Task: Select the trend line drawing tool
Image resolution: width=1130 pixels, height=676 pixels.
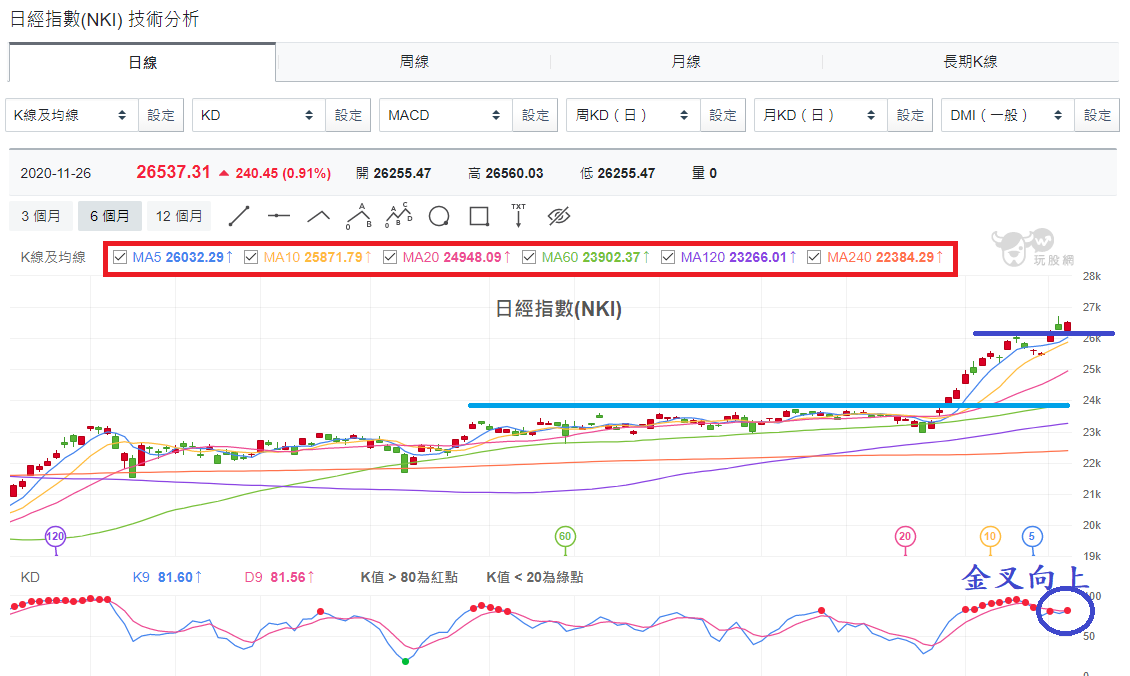Action: point(239,216)
